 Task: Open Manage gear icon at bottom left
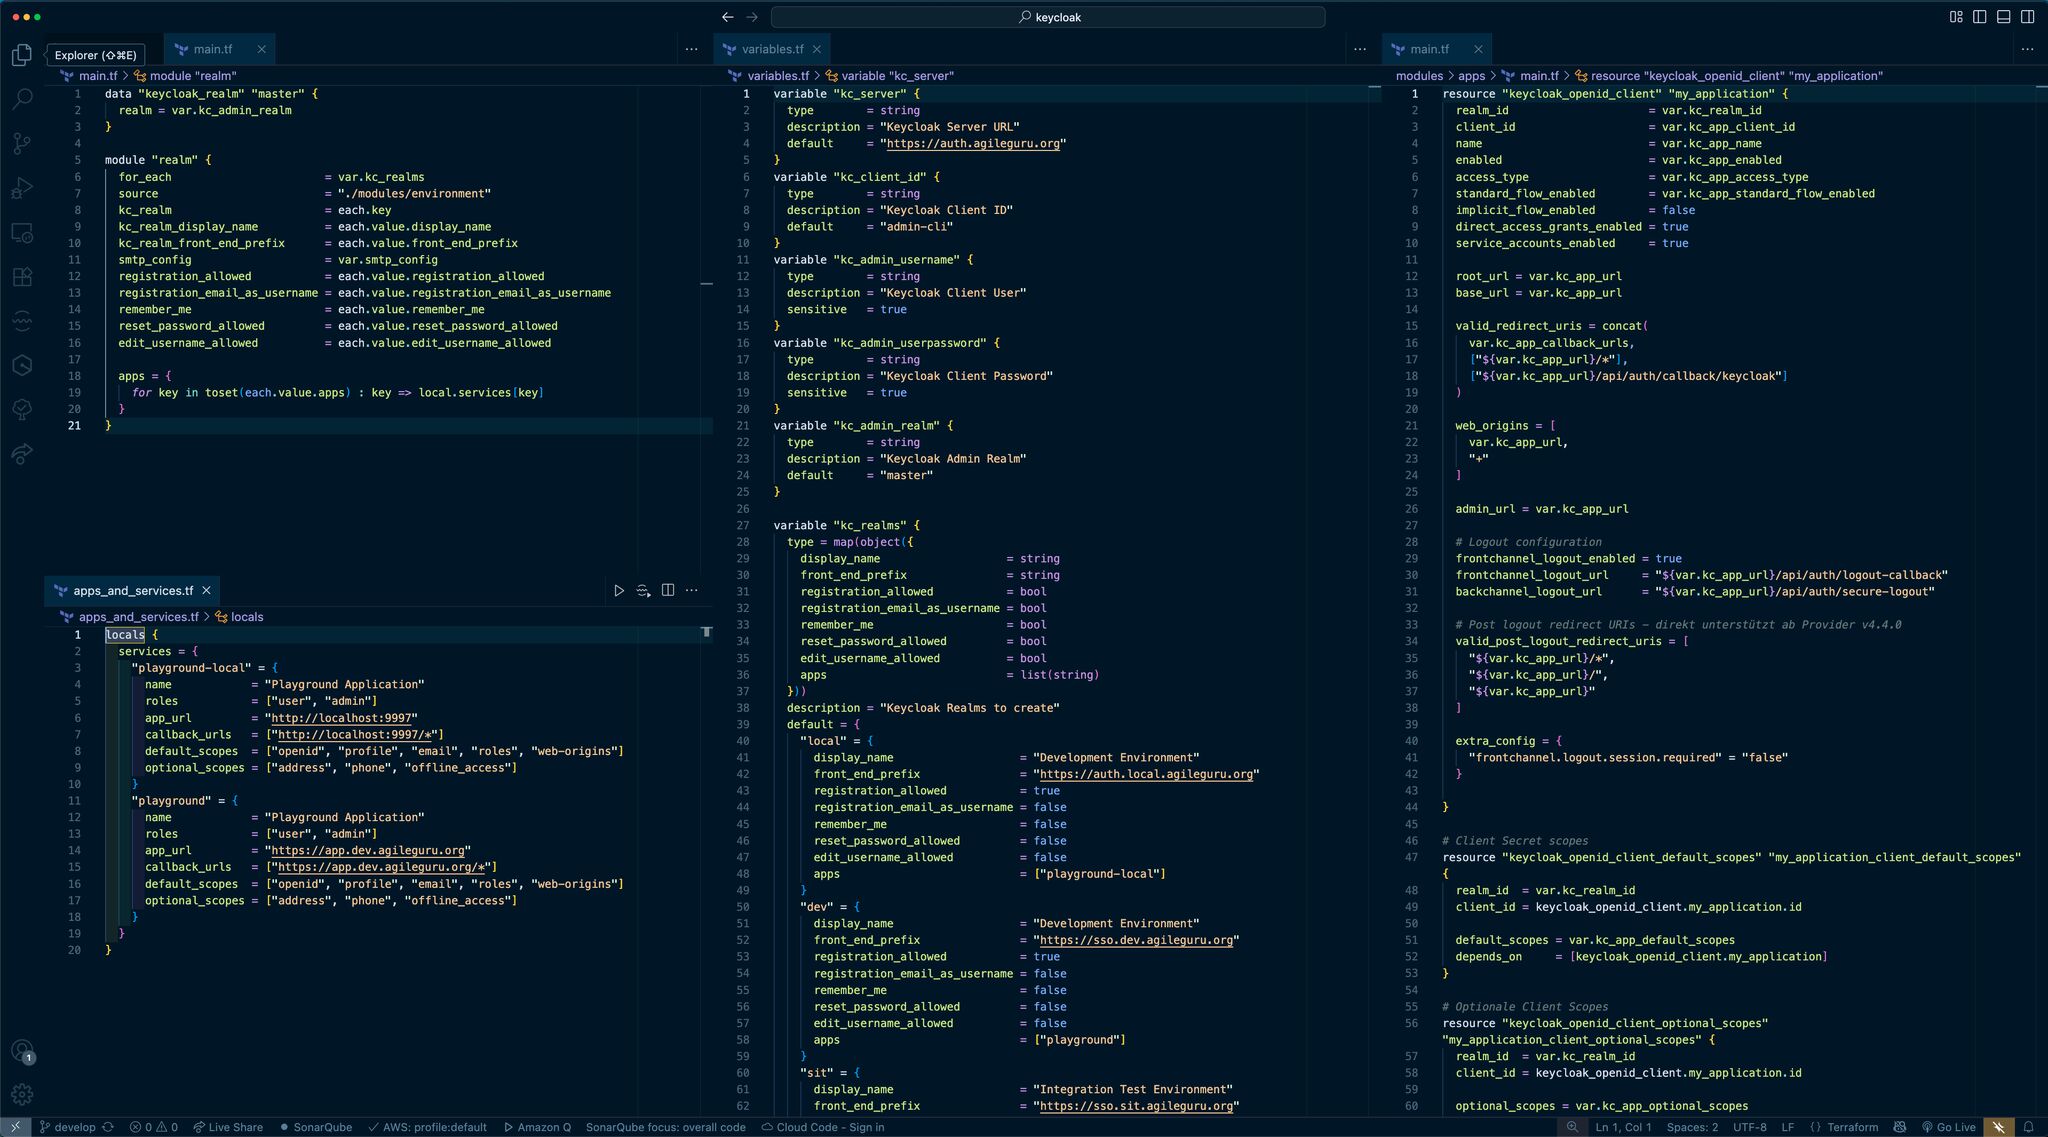pyautogui.click(x=21, y=1095)
